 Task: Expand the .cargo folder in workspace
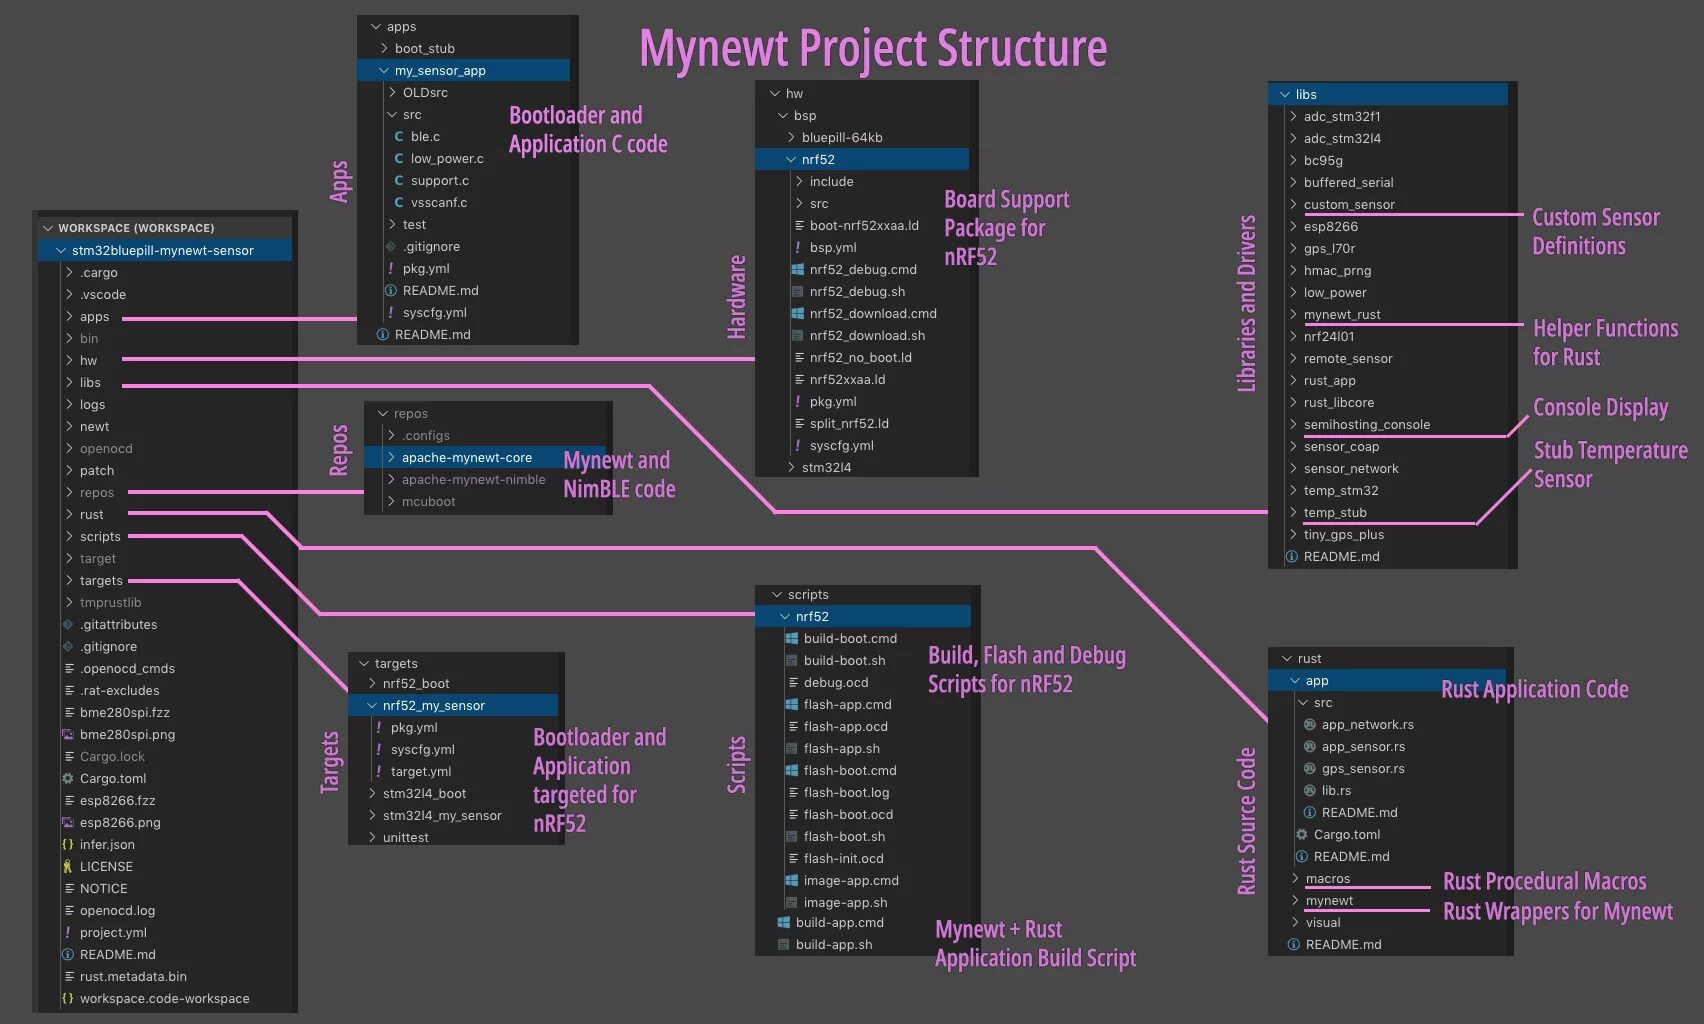(69, 272)
